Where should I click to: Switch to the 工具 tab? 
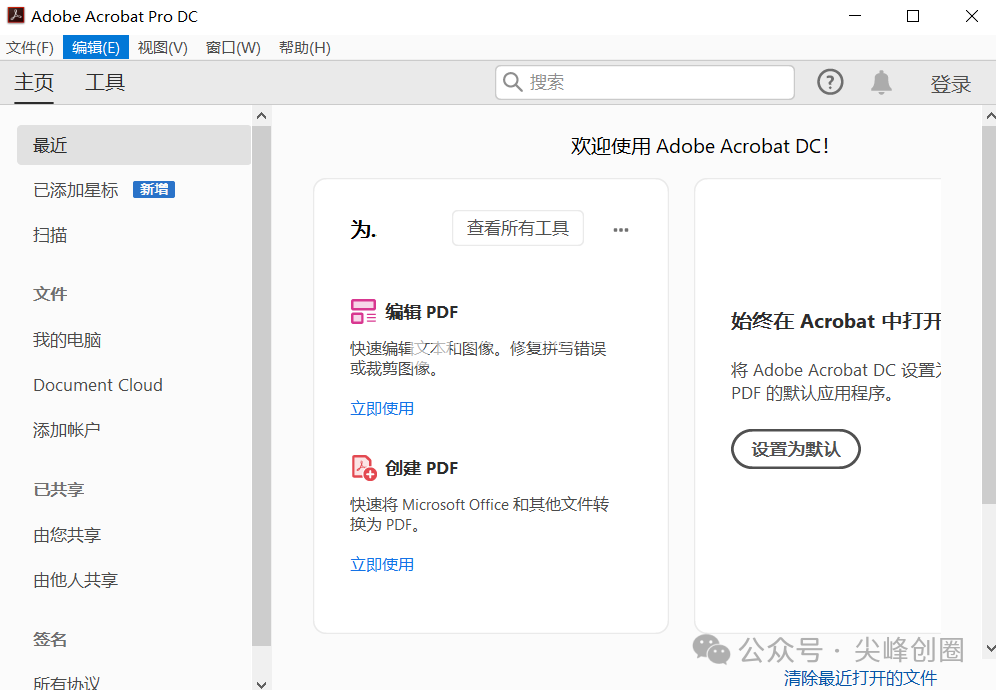(105, 83)
